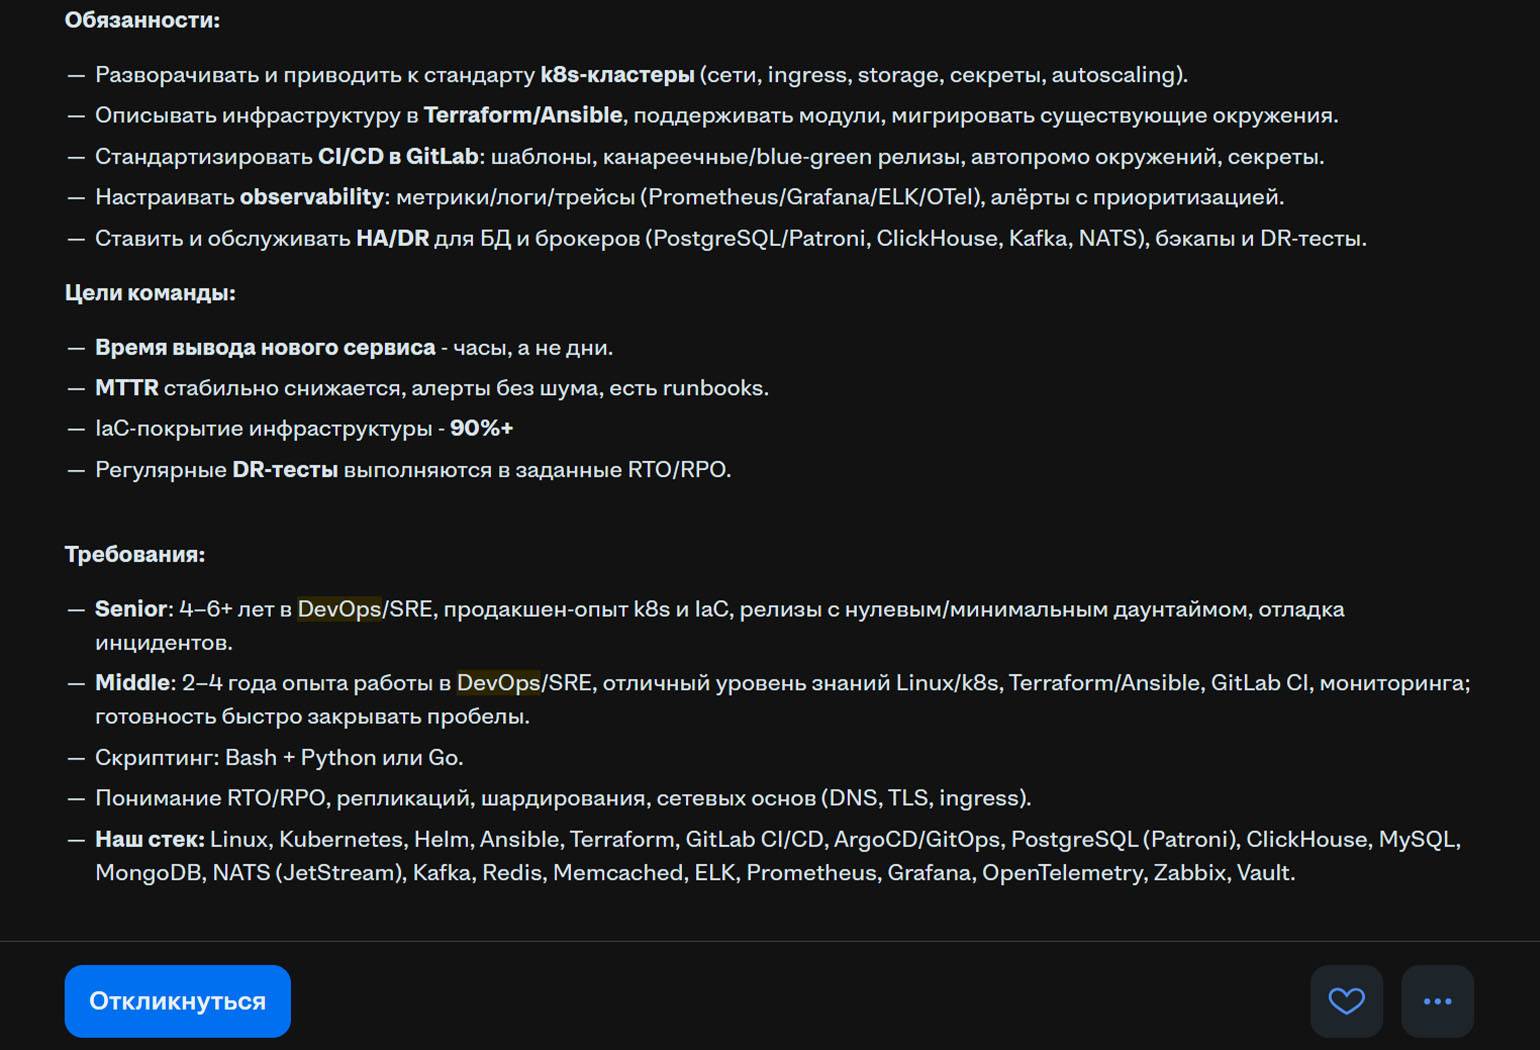
Task: Click the Требования heading
Action: [135, 554]
